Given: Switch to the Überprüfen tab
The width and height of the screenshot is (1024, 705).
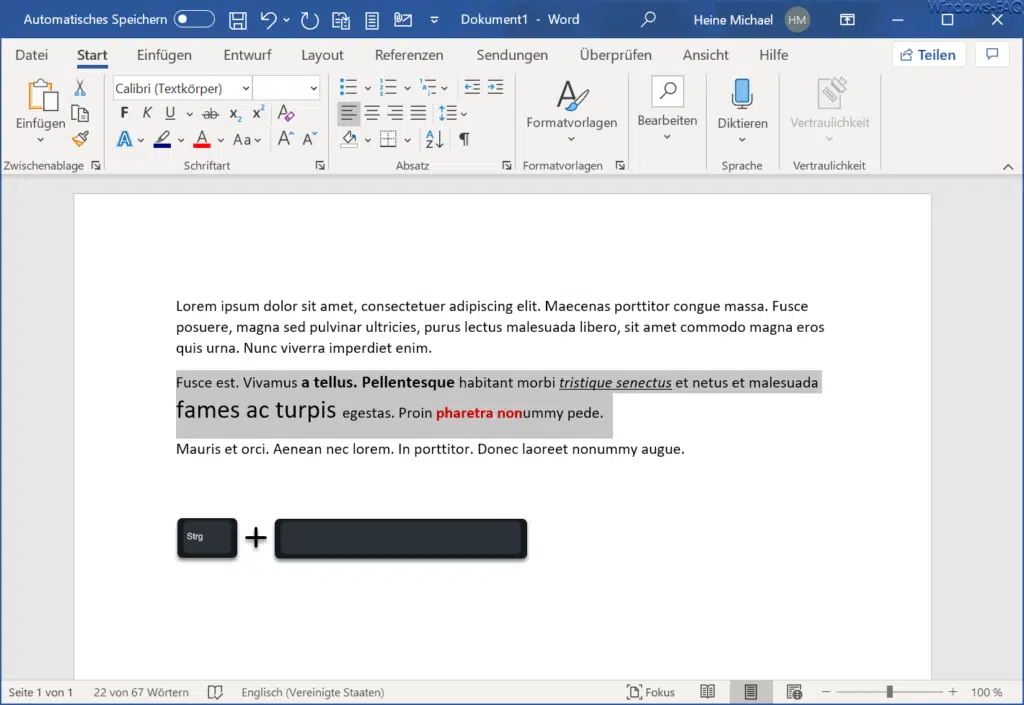Looking at the screenshot, I should point(615,55).
